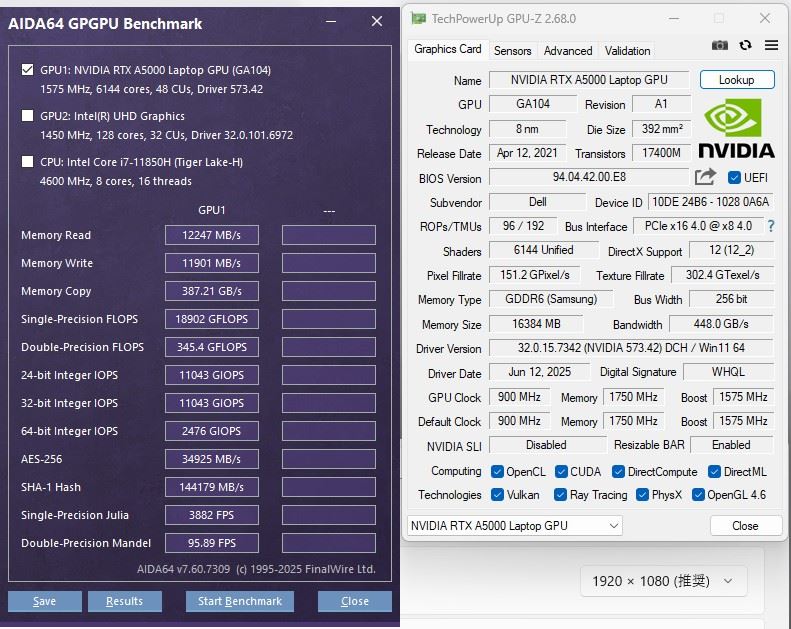
Task: Click the GPU-Z title bar app icon
Action: 418,18
